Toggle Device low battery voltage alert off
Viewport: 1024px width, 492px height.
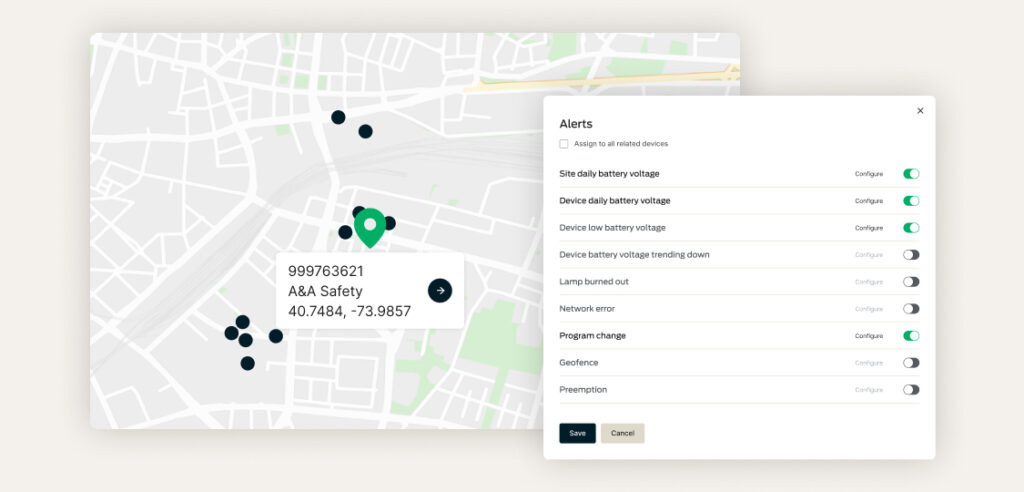click(x=911, y=228)
